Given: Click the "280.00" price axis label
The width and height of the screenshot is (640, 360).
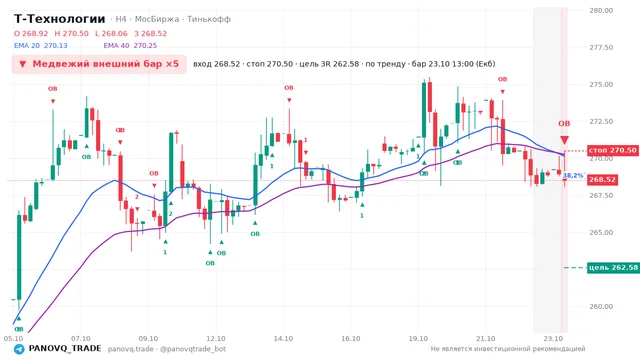Looking at the screenshot, I should coord(601,11).
